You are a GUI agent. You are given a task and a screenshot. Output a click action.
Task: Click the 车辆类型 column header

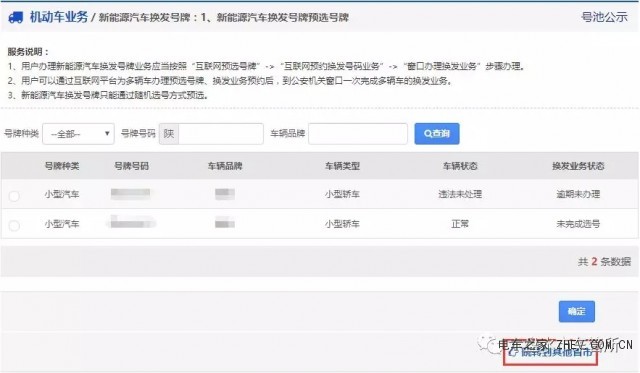click(342, 166)
